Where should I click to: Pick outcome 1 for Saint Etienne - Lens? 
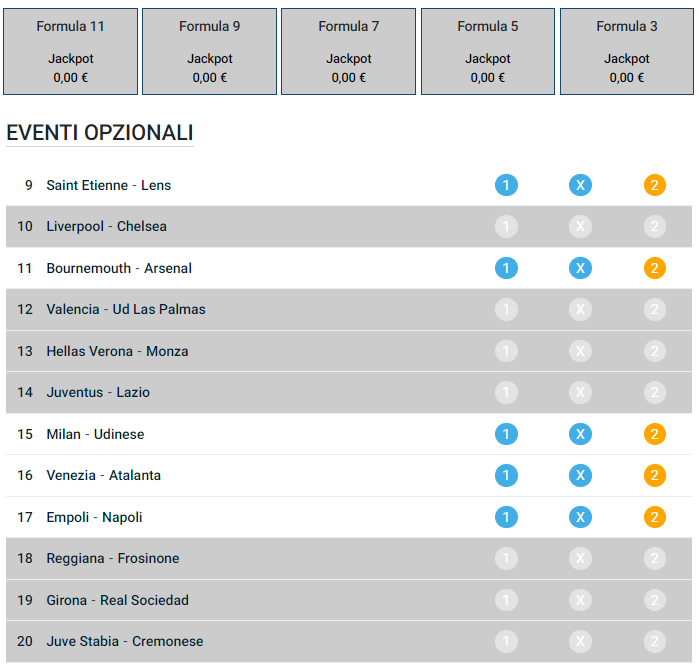[x=506, y=185]
